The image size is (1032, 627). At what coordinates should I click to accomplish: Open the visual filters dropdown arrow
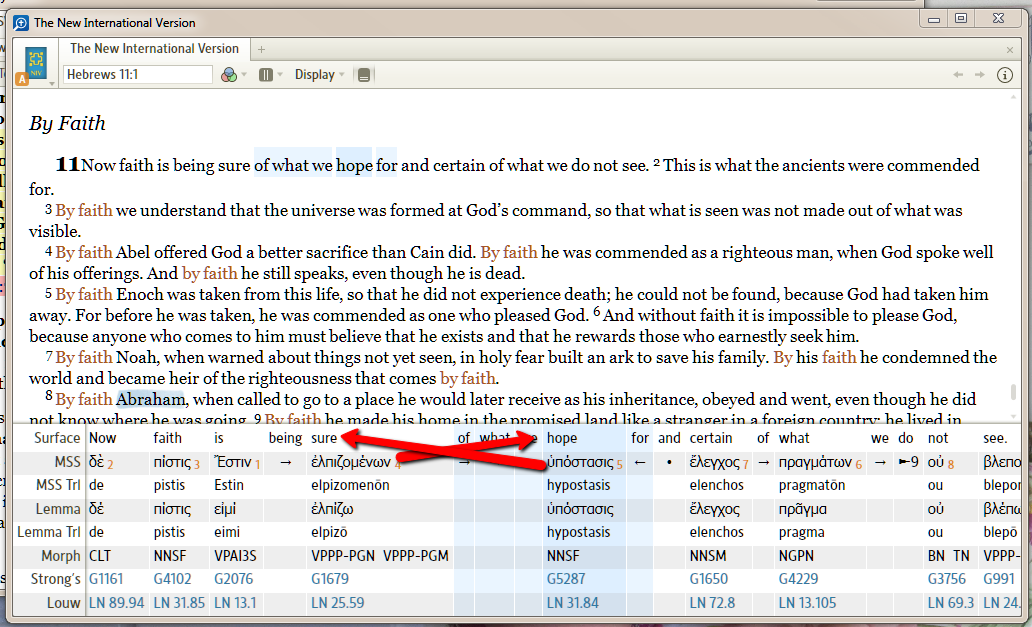coord(244,75)
